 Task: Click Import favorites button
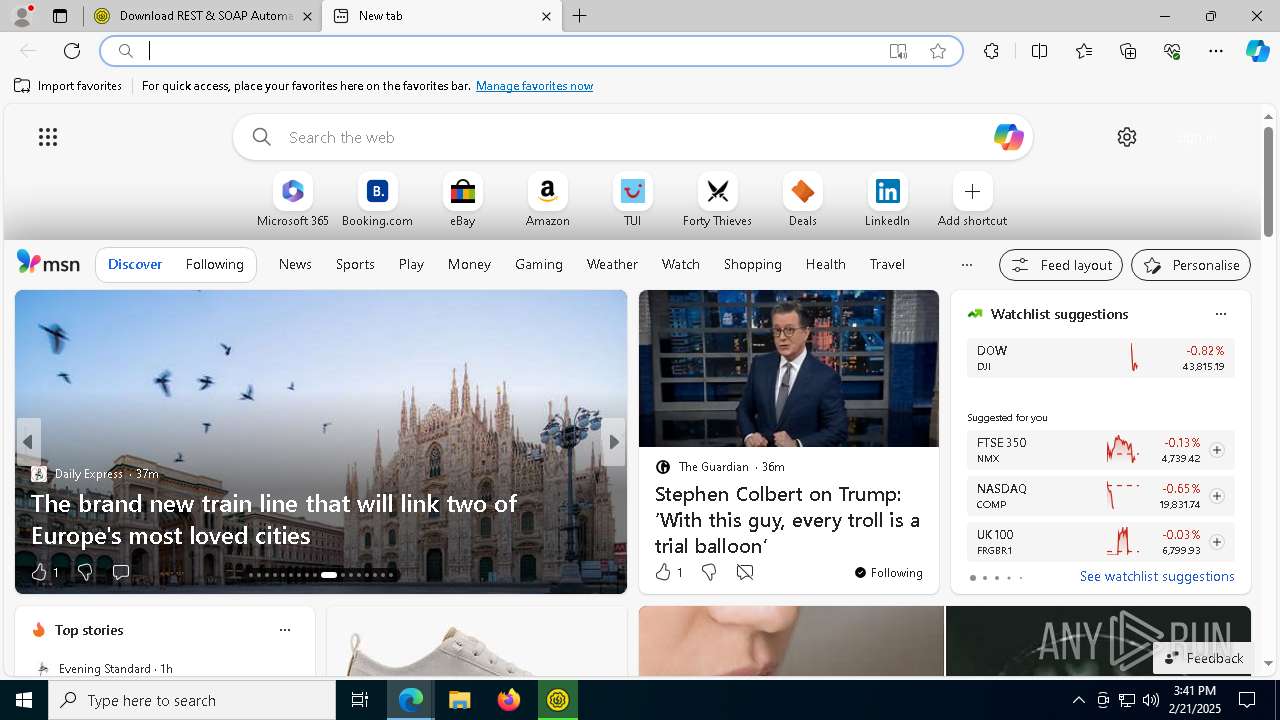click(x=68, y=86)
